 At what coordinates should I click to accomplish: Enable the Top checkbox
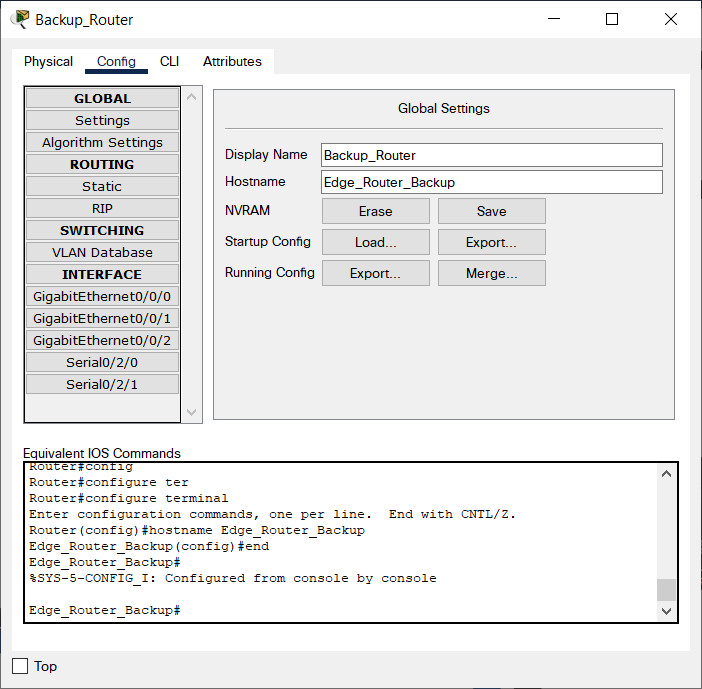click(x=21, y=666)
